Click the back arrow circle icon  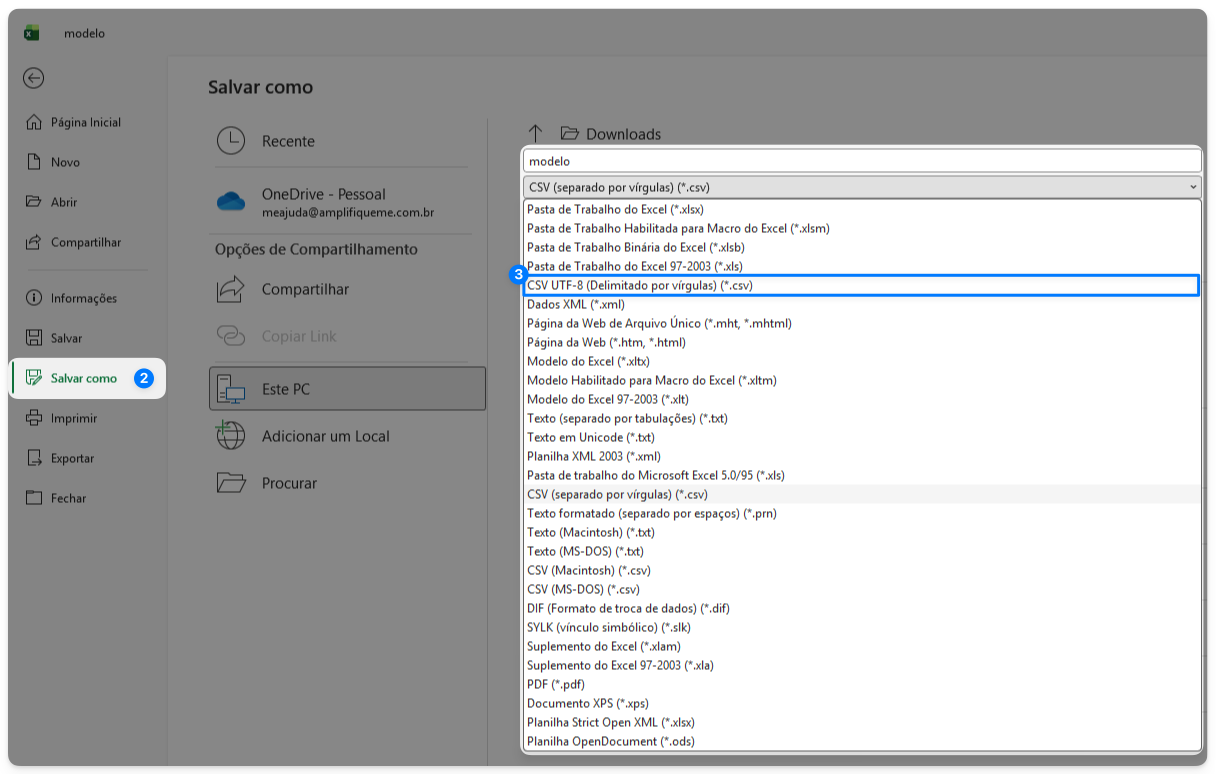(34, 78)
